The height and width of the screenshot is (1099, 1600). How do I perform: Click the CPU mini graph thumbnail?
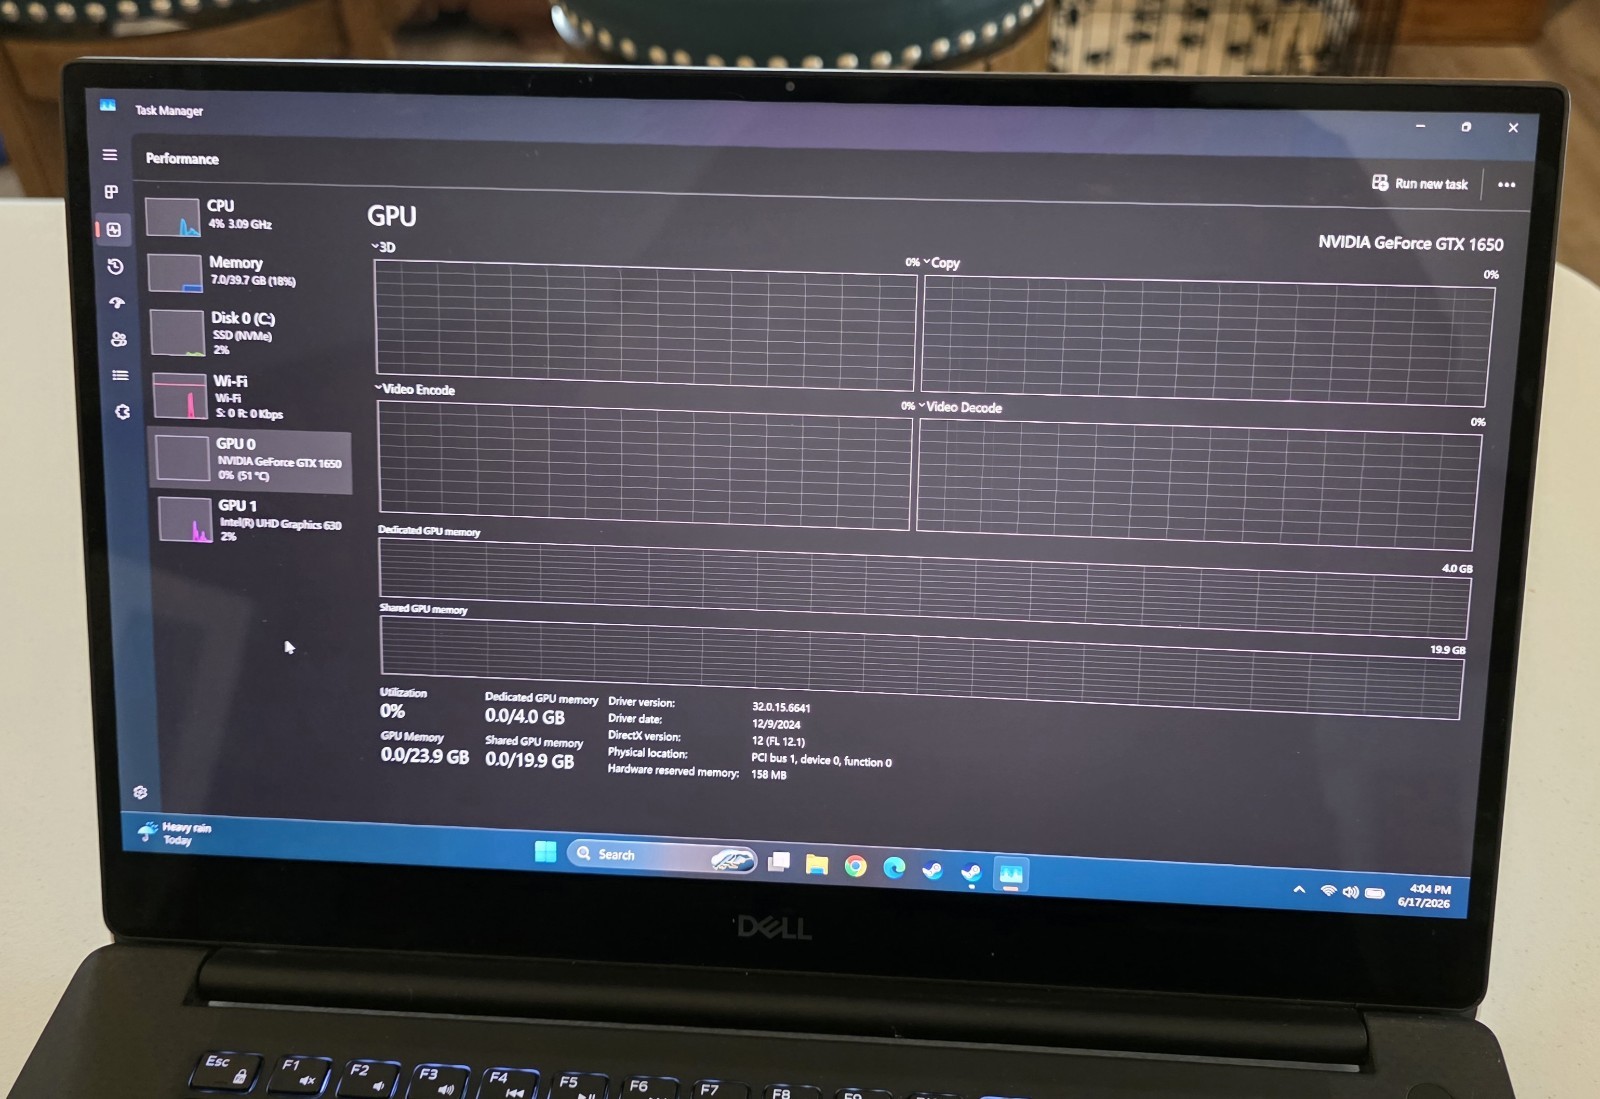tap(173, 217)
